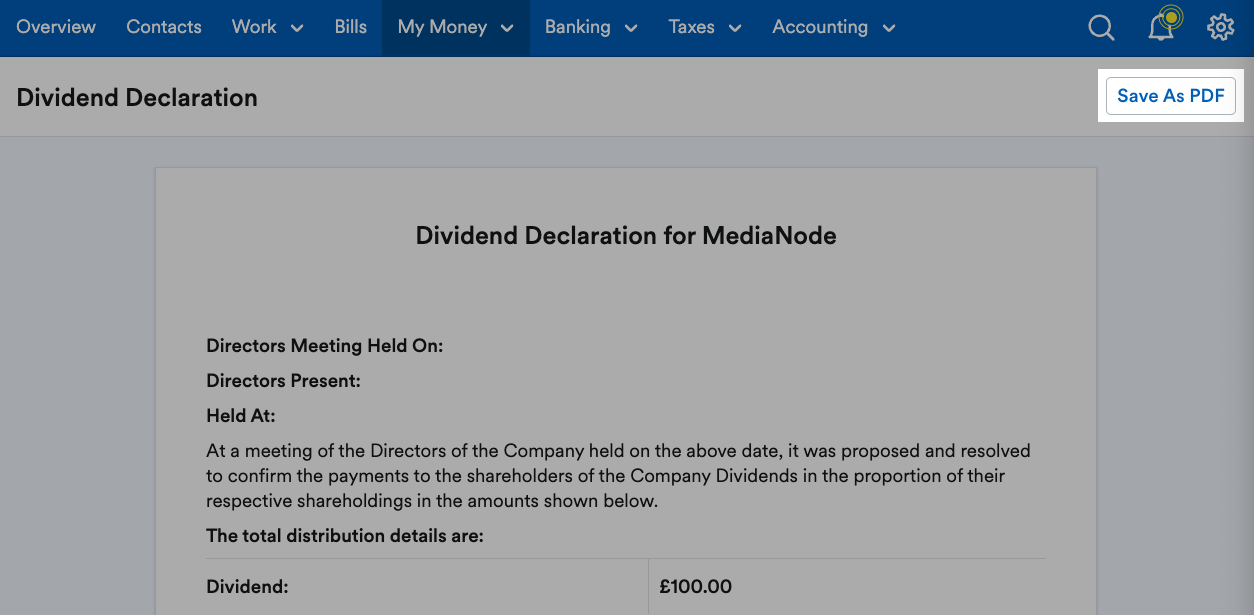Select the Directors Present label
The height and width of the screenshot is (615, 1254).
(x=283, y=381)
